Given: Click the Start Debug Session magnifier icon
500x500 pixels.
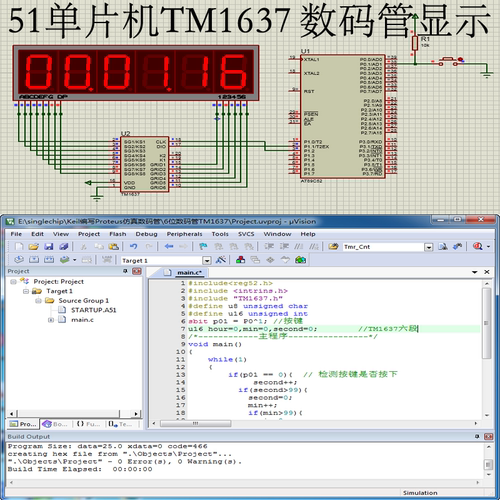Looking at the screenshot, I should pos(478,246).
